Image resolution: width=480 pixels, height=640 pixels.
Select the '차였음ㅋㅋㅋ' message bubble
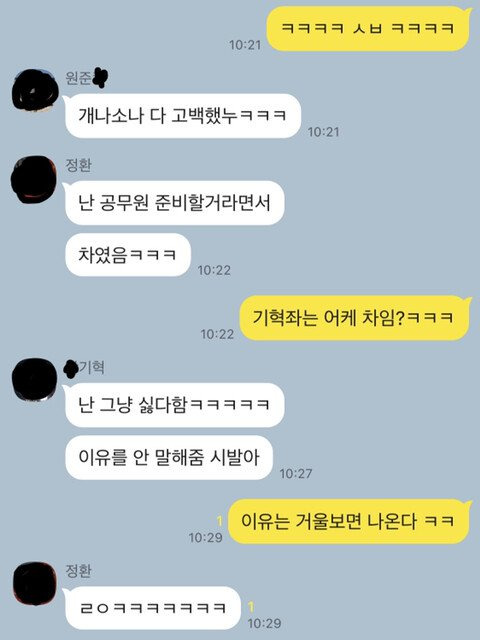tap(127, 255)
